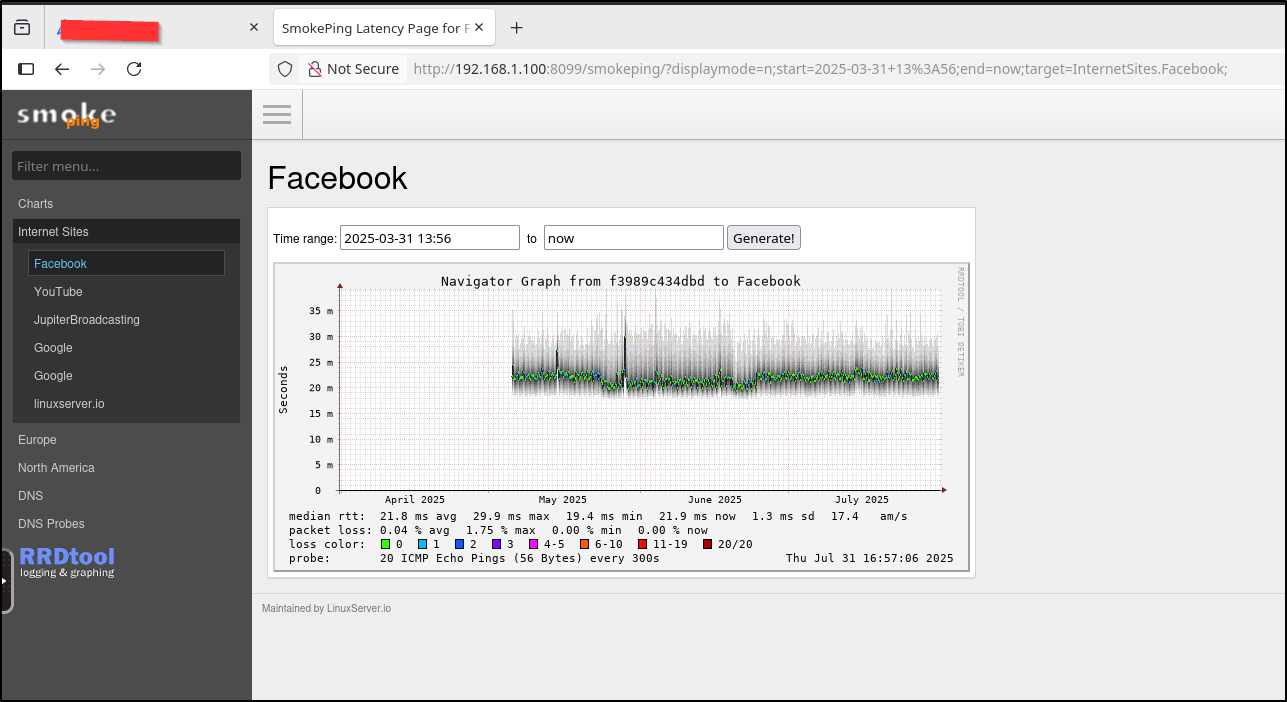Click the graph title 'Navigator Graph from f3989c434dbd to Facebook'

pos(621,281)
